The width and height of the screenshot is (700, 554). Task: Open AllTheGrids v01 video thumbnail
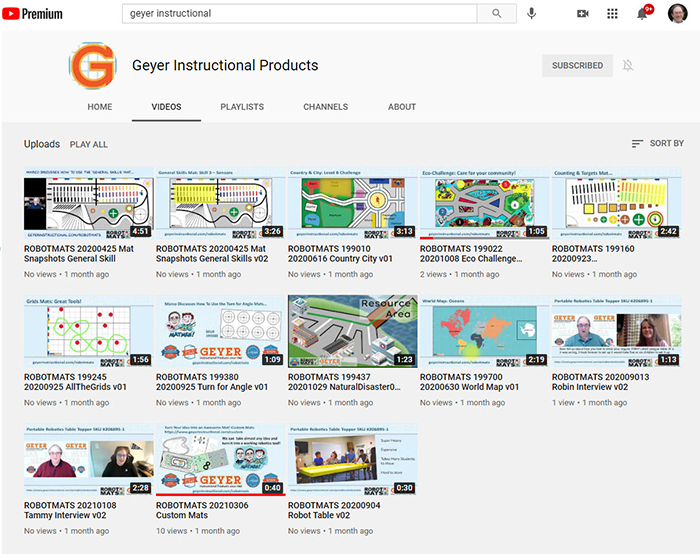pos(88,331)
